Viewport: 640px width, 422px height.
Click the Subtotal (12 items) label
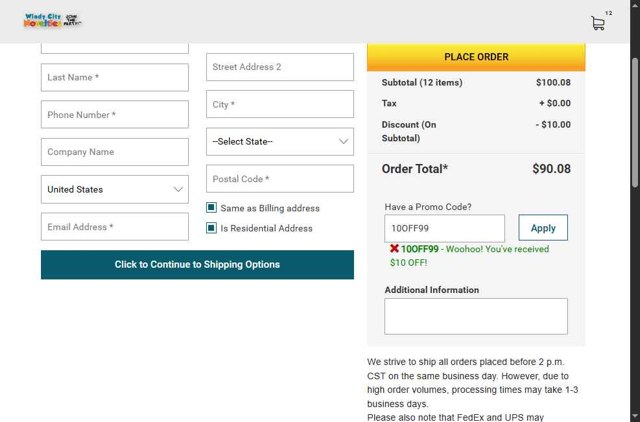[x=422, y=82]
